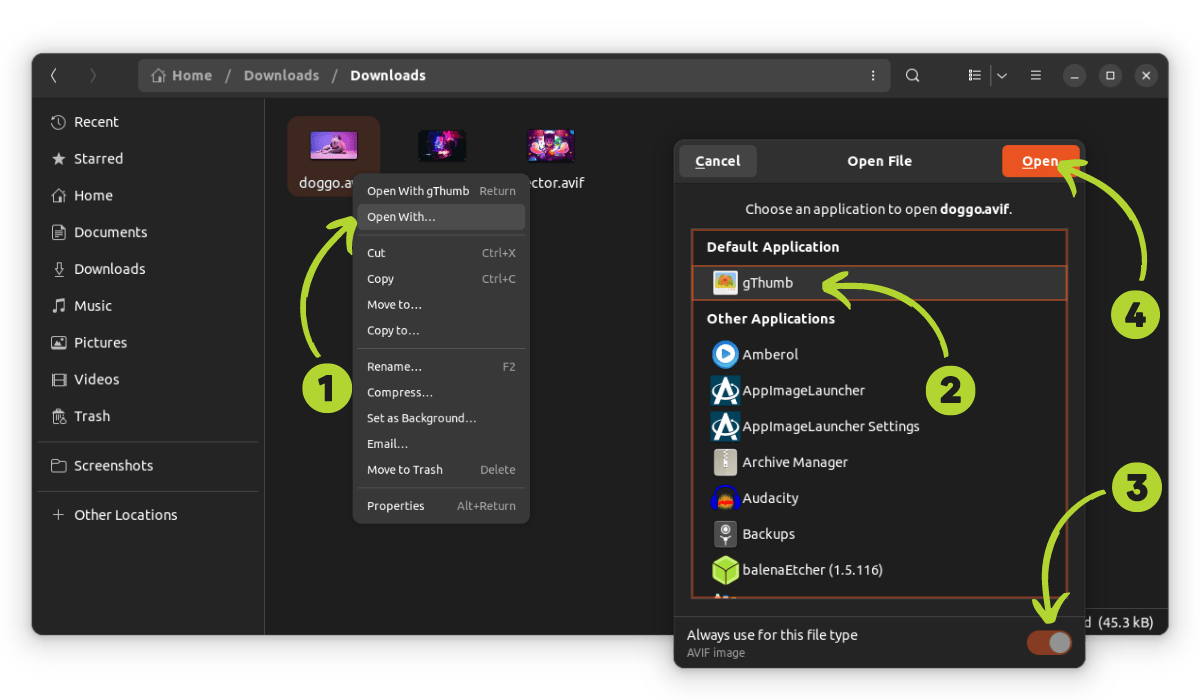Image resolution: width=1200 pixels, height=700 pixels.
Task: Open the Trash sidebar location
Action: coord(91,416)
